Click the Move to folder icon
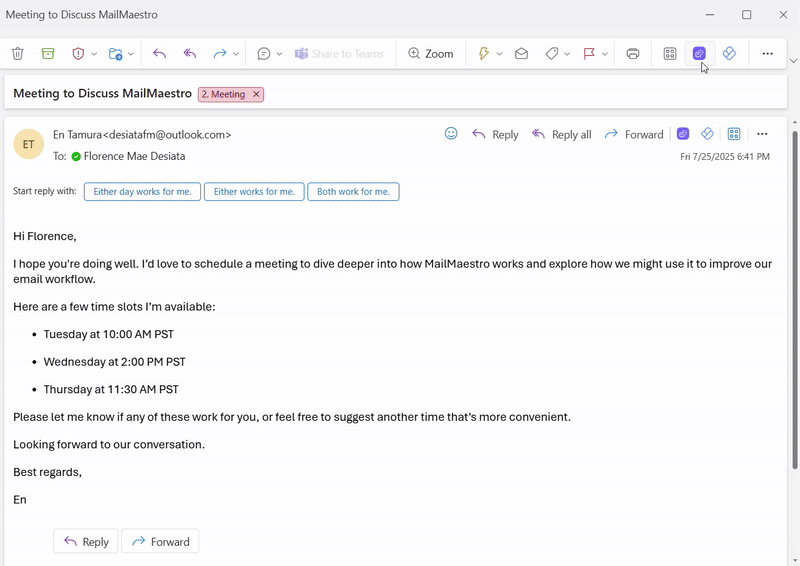800x566 pixels. pos(115,53)
